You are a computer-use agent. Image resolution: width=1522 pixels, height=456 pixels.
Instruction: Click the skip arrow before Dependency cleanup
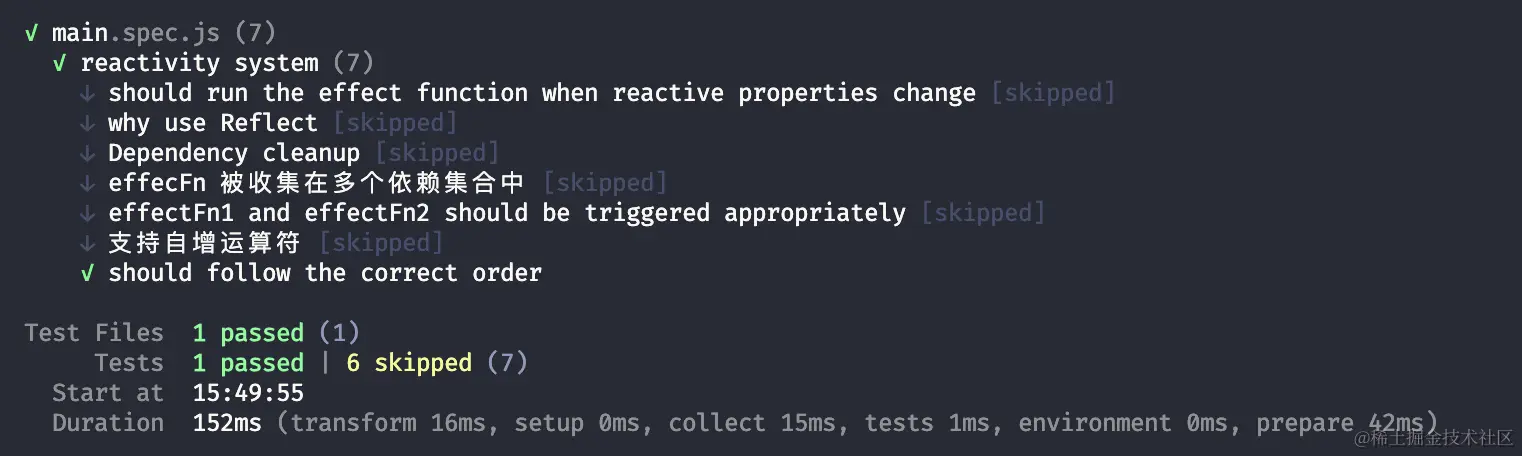(x=87, y=154)
